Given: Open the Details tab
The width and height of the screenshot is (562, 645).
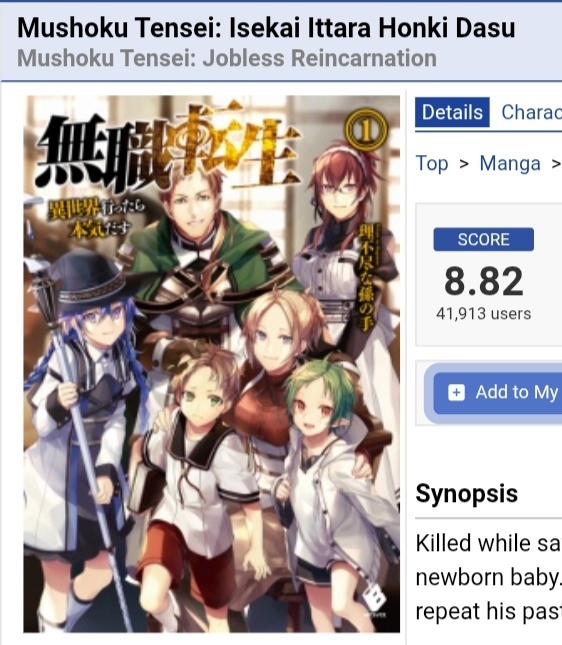Looking at the screenshot, I should [452, 112].
